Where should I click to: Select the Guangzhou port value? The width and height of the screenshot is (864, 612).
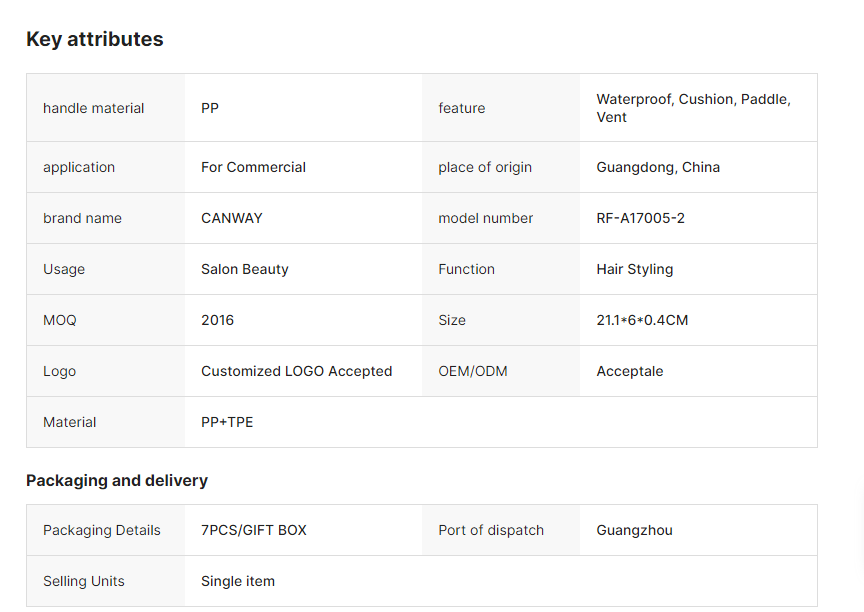634,530
